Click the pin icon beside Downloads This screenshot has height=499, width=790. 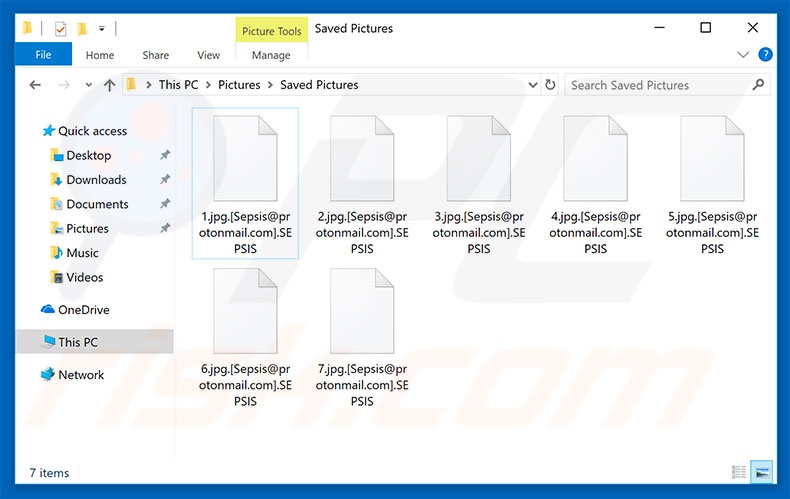[165, 179]
